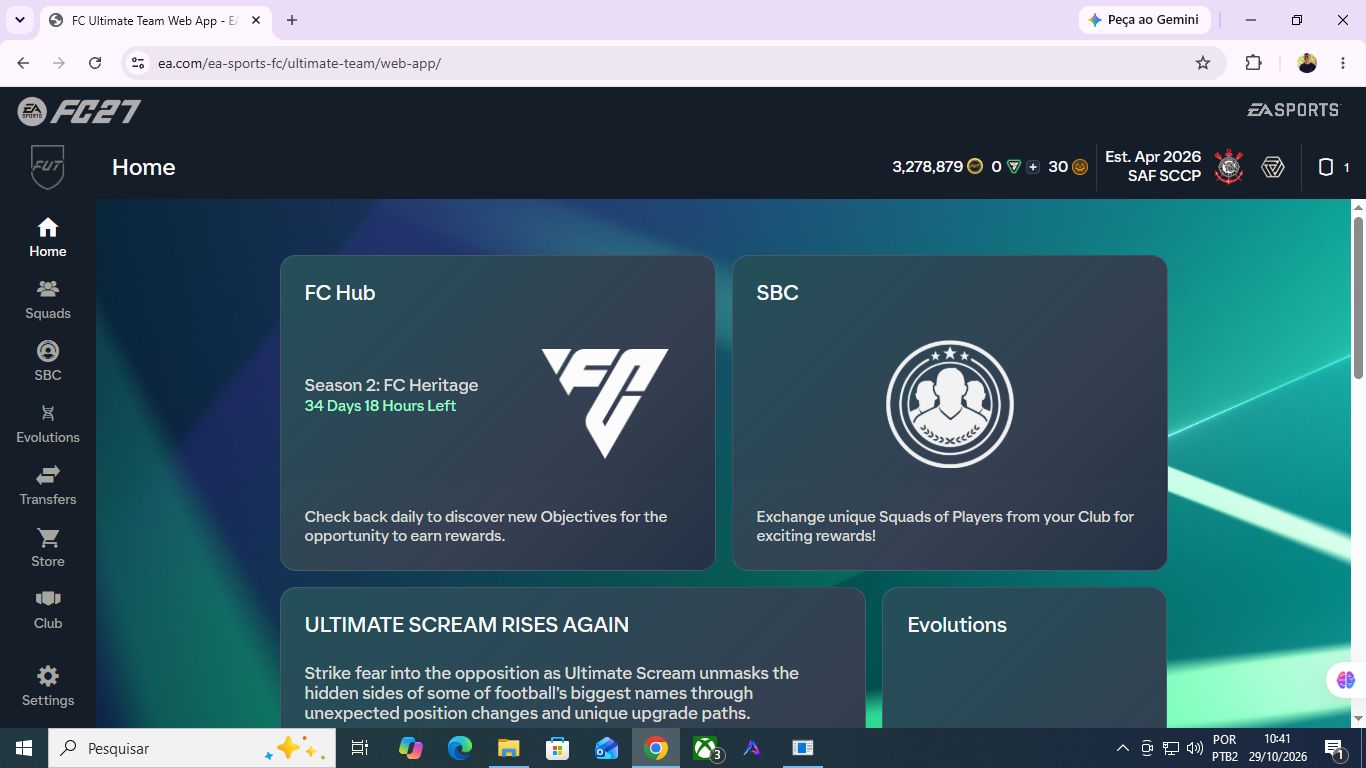
Task: Open the SBC card on Home
Action: click(950, 413)
